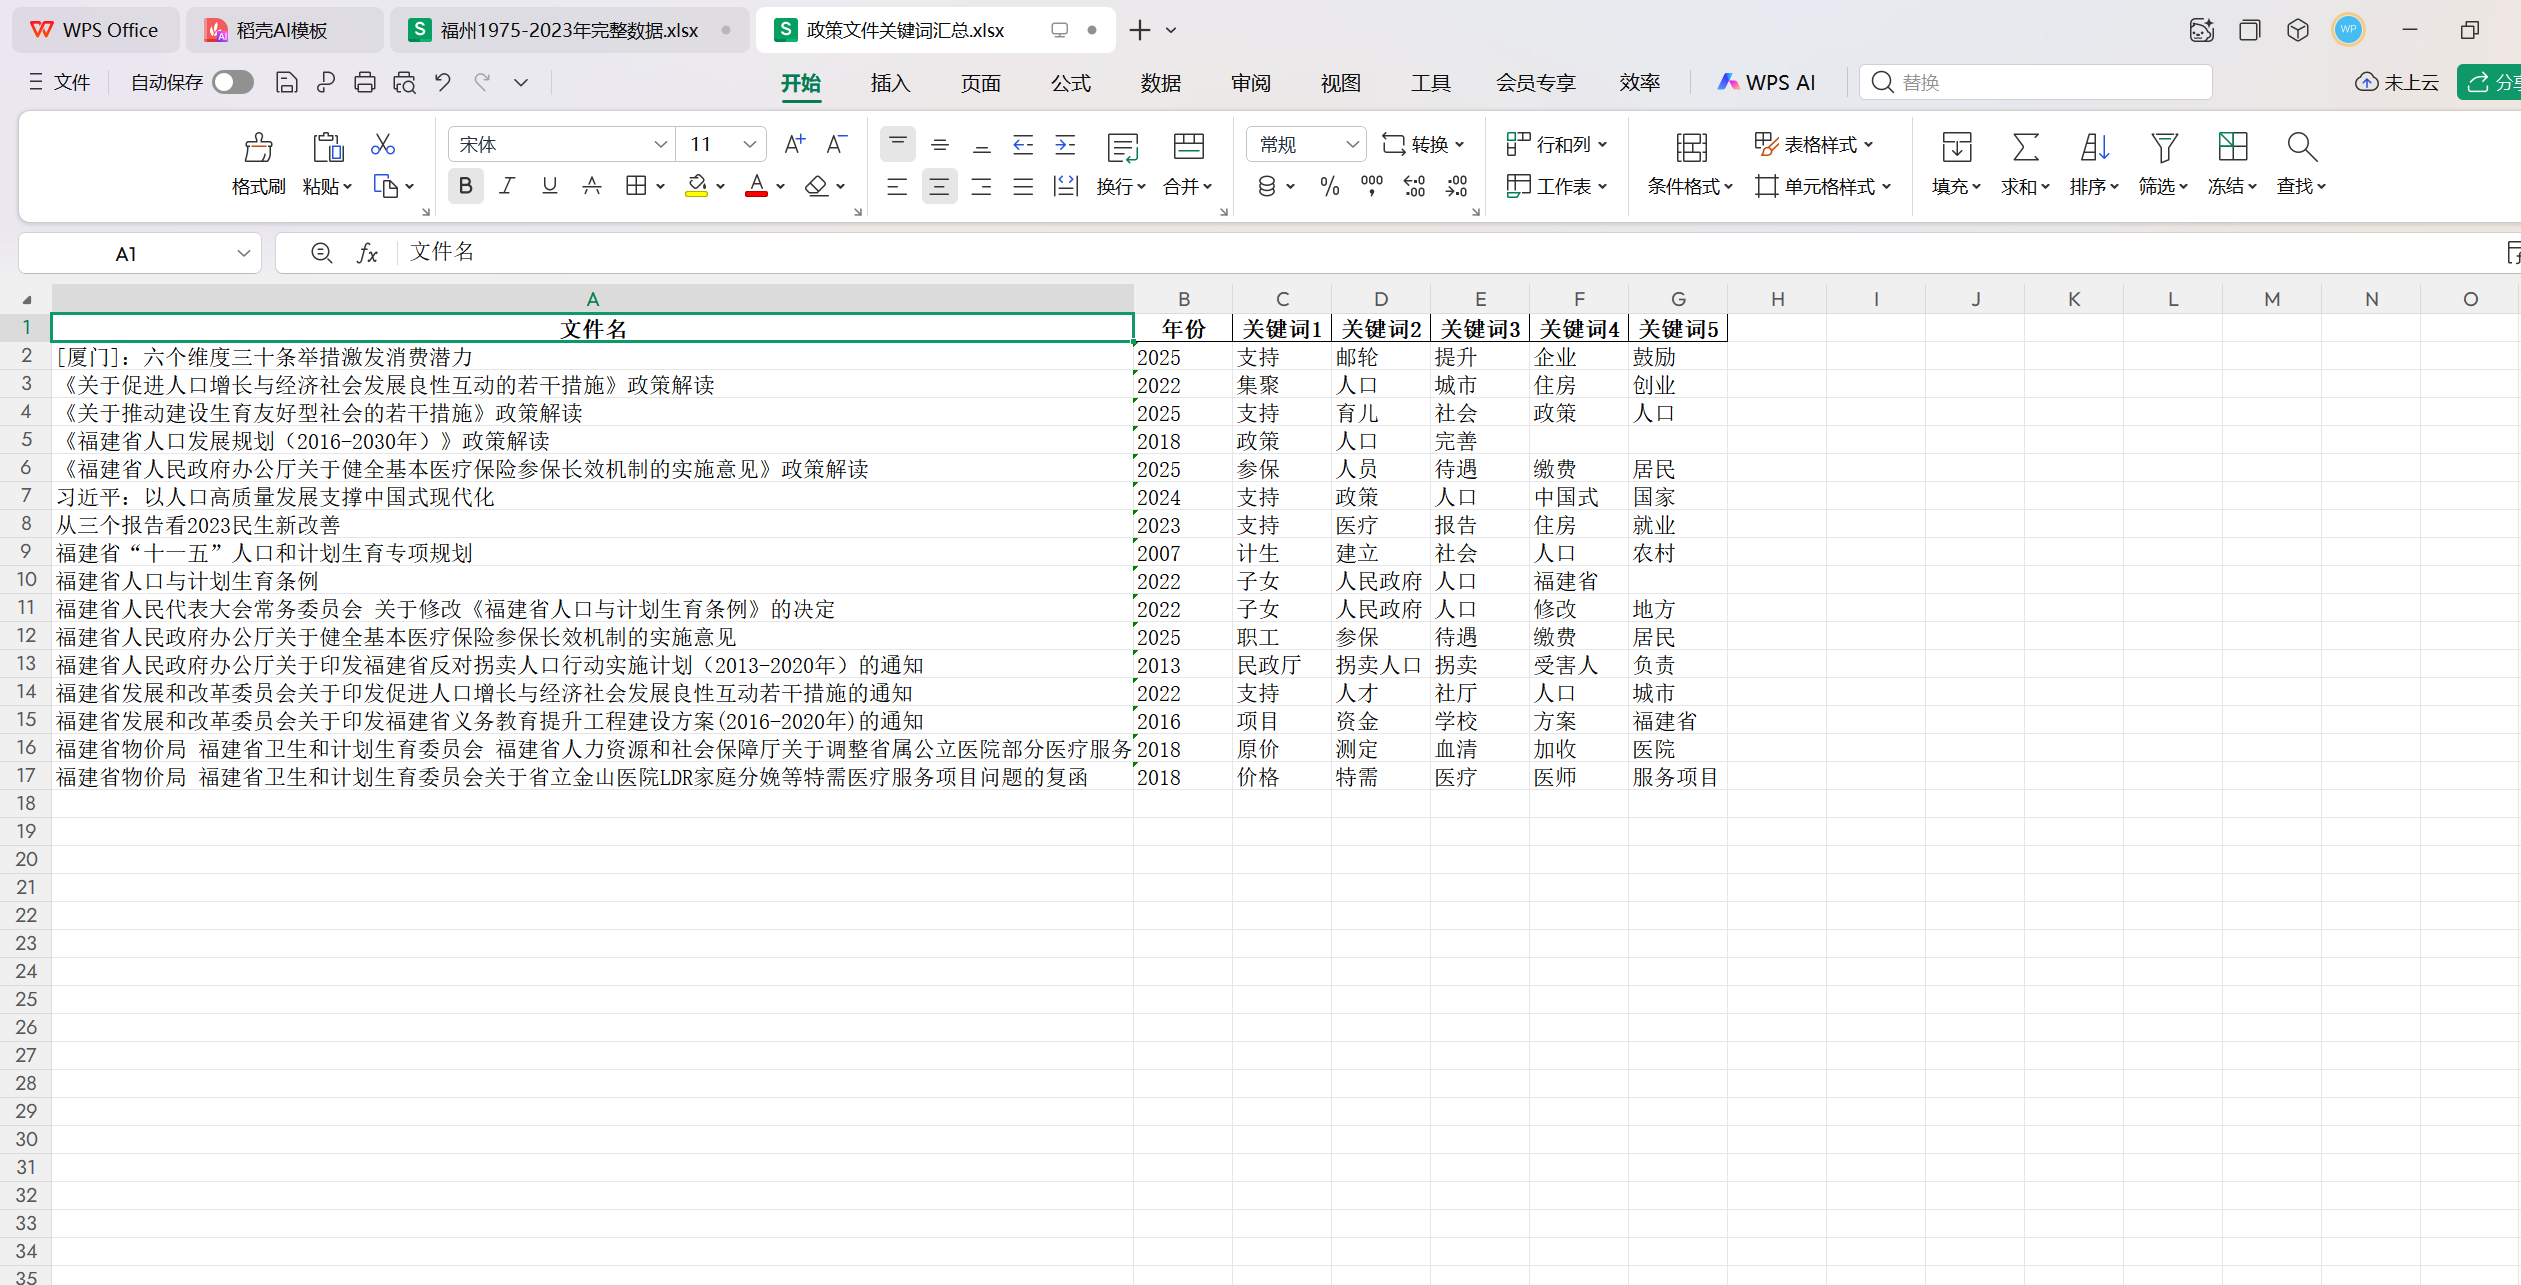2521x1285 pixels.
Task: Expand the font size 11 dropdown
Action: pos(749,145)
